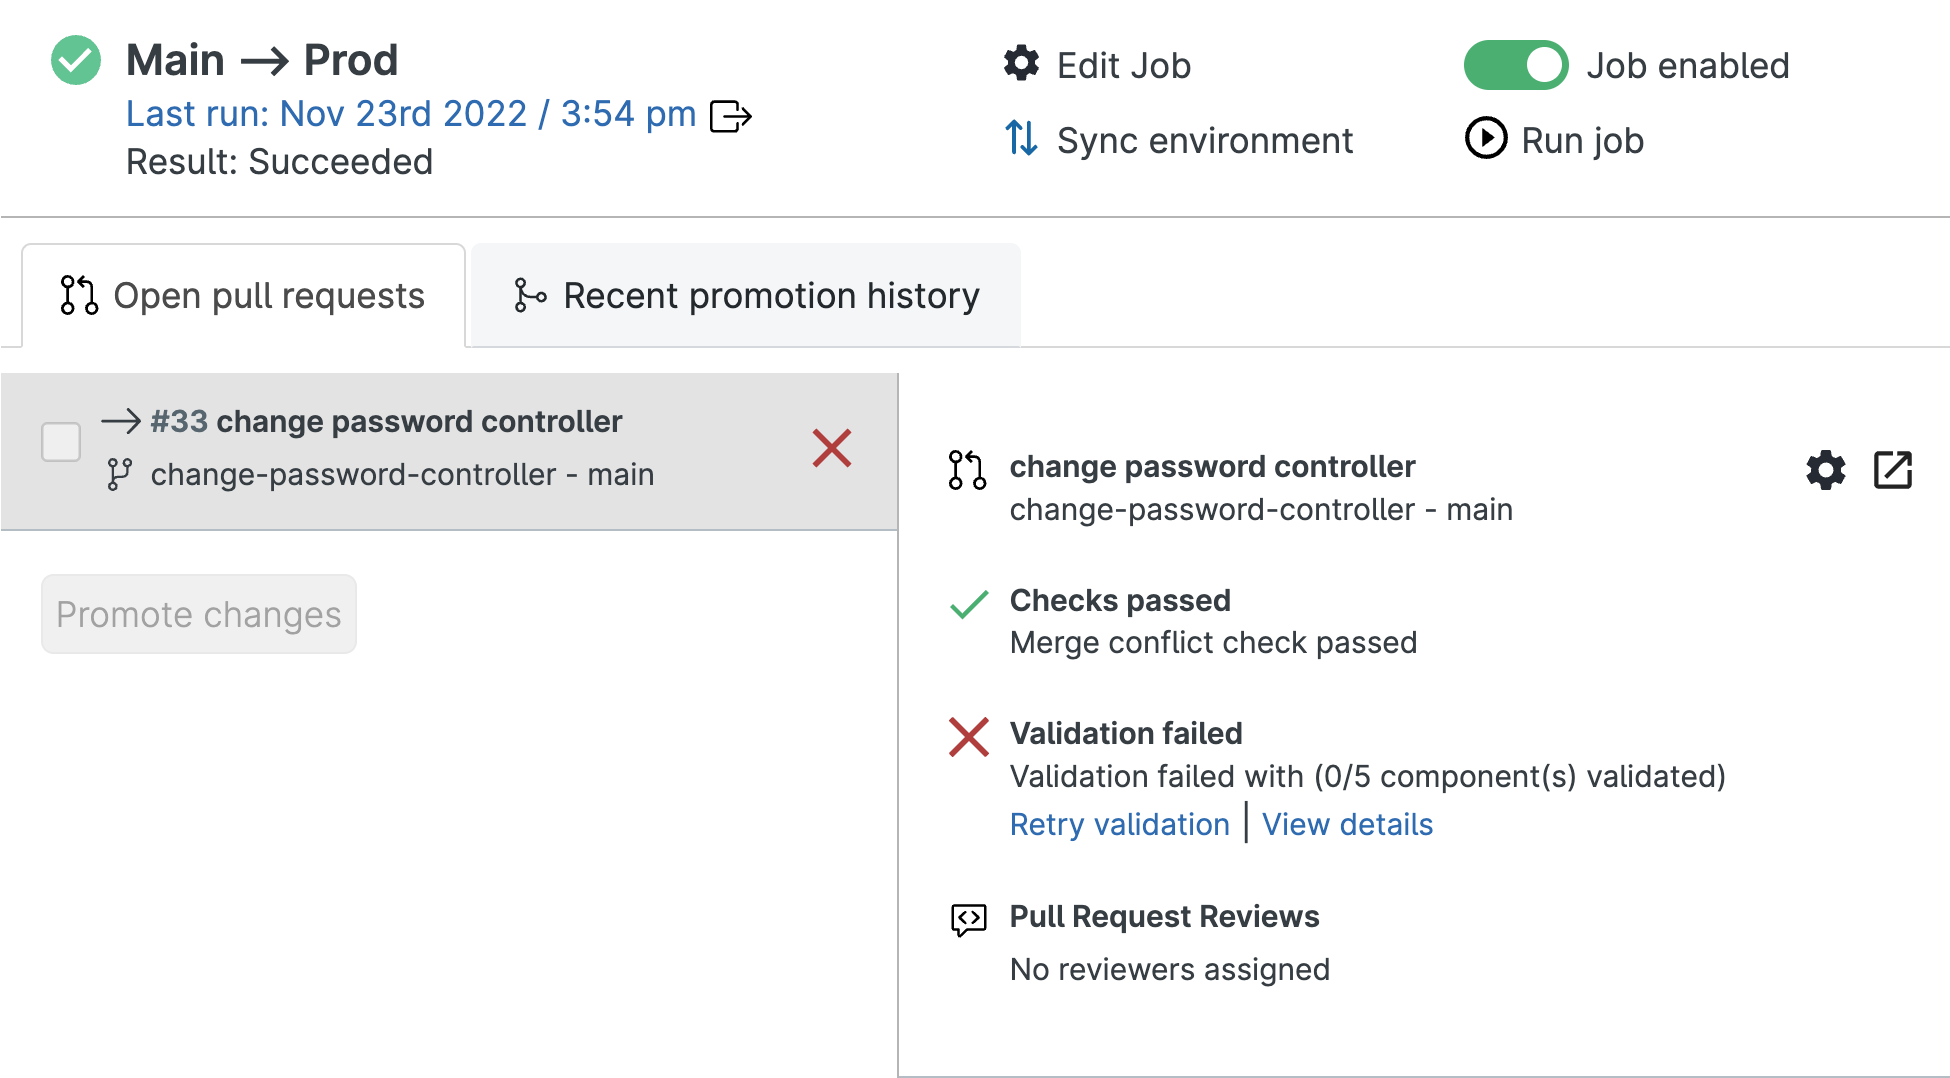Click the Retry validation link
The height and width of the screenshot is (1078, 1950).
click(x=1119, y=825)
